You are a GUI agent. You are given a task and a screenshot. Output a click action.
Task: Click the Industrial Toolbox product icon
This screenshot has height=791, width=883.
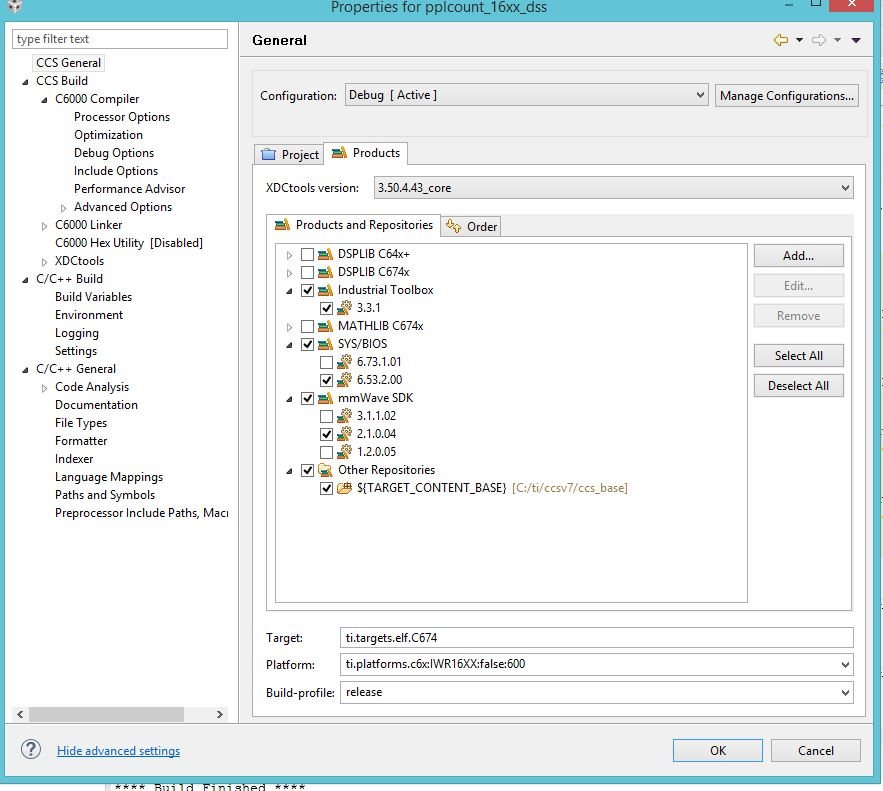tap(325, 291)
